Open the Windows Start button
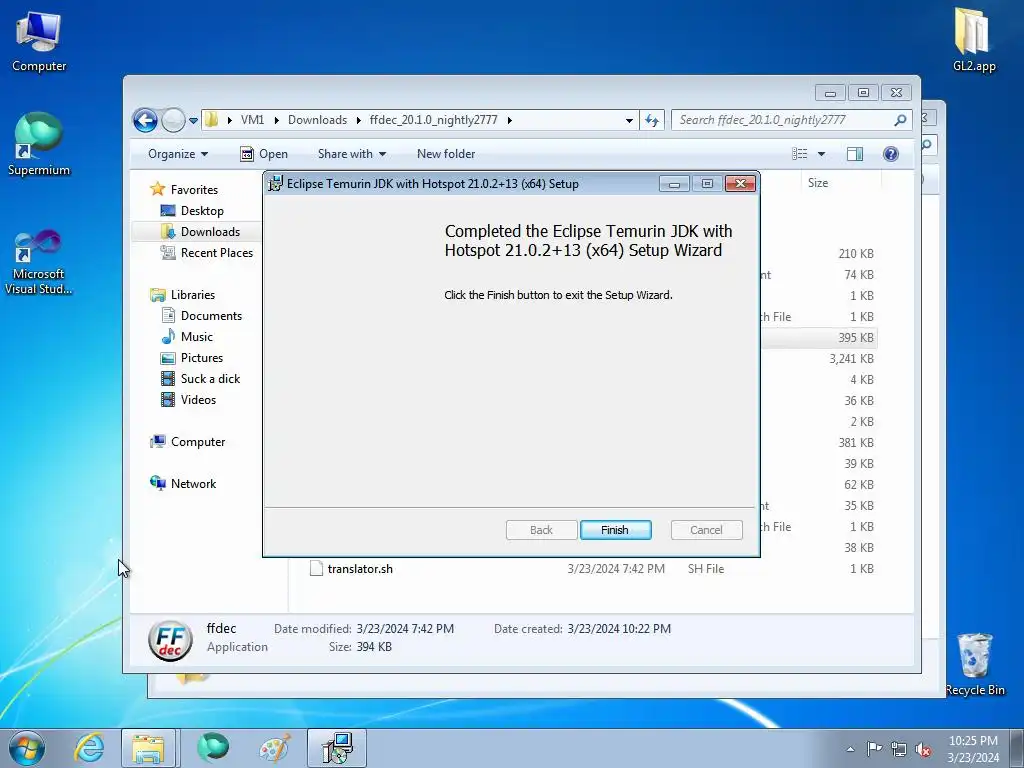This screenshot has width=1024, height=768. pyautogui.click(x=27, y=748)
